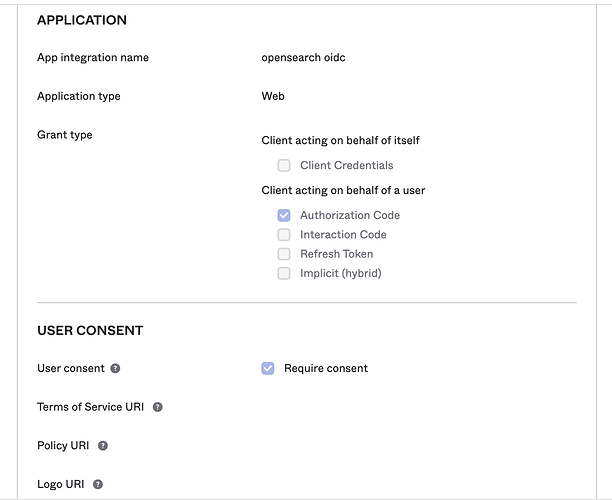Click help icon beside Terms of Service URI
This screenshot has width=612, height=500.
coord(158,407)
